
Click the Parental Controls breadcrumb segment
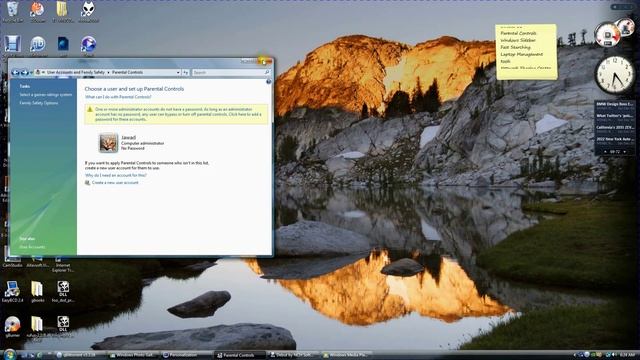coord(127,72)
